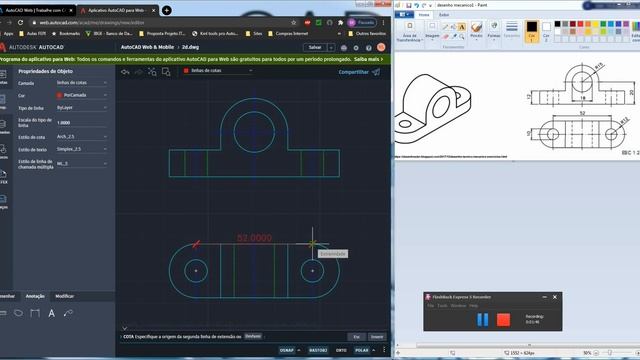Viewport: 640px width, 360px height.
Task: Reload the browser page
Action: coord(20,22)
